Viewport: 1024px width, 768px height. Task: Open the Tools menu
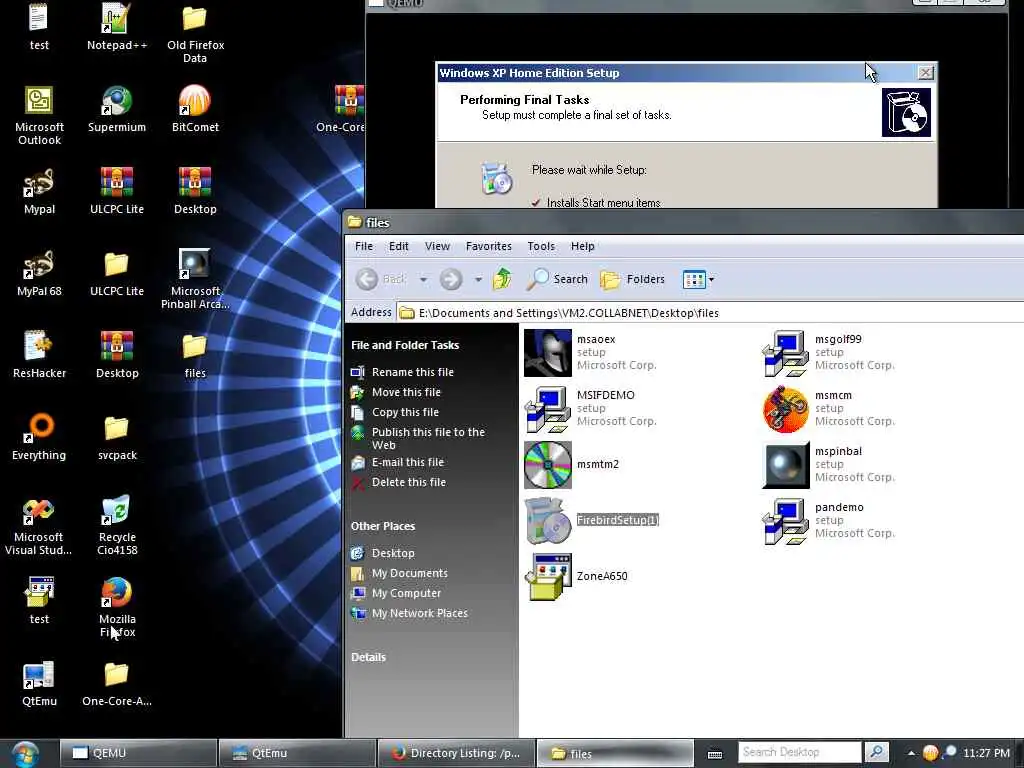[x=541, y=246]
